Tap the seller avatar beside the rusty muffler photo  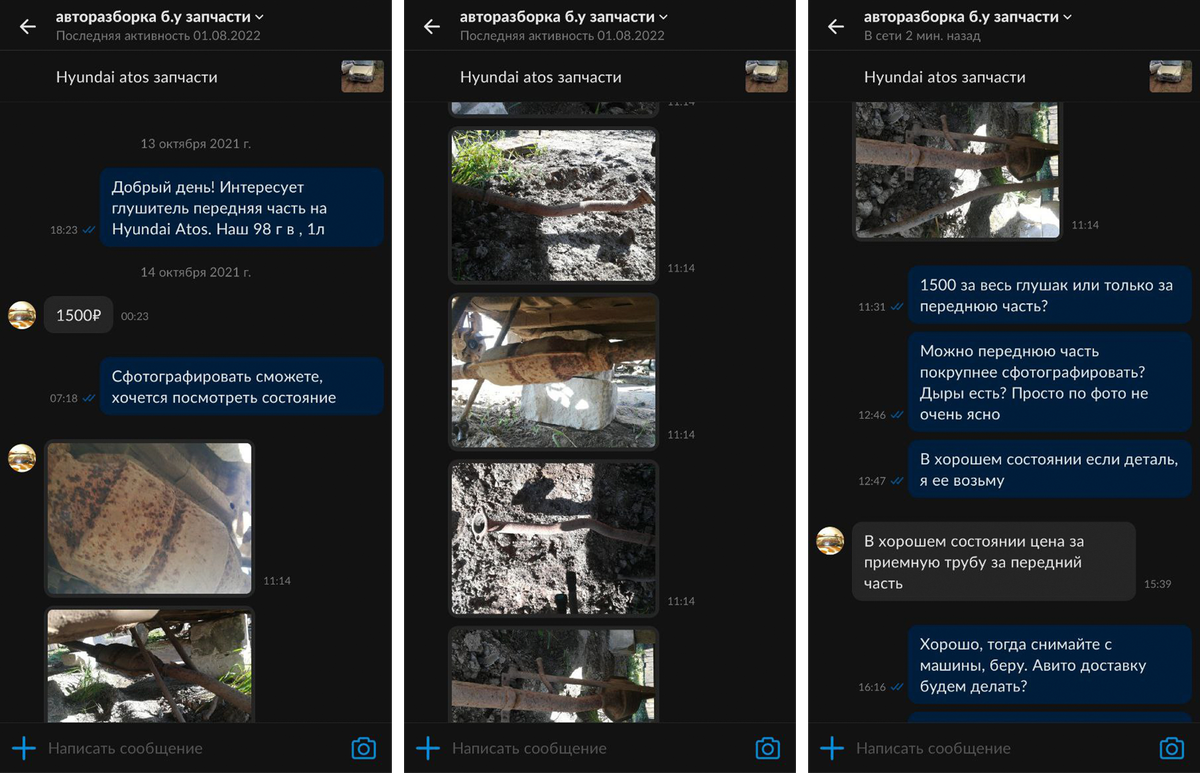[22, 458]
